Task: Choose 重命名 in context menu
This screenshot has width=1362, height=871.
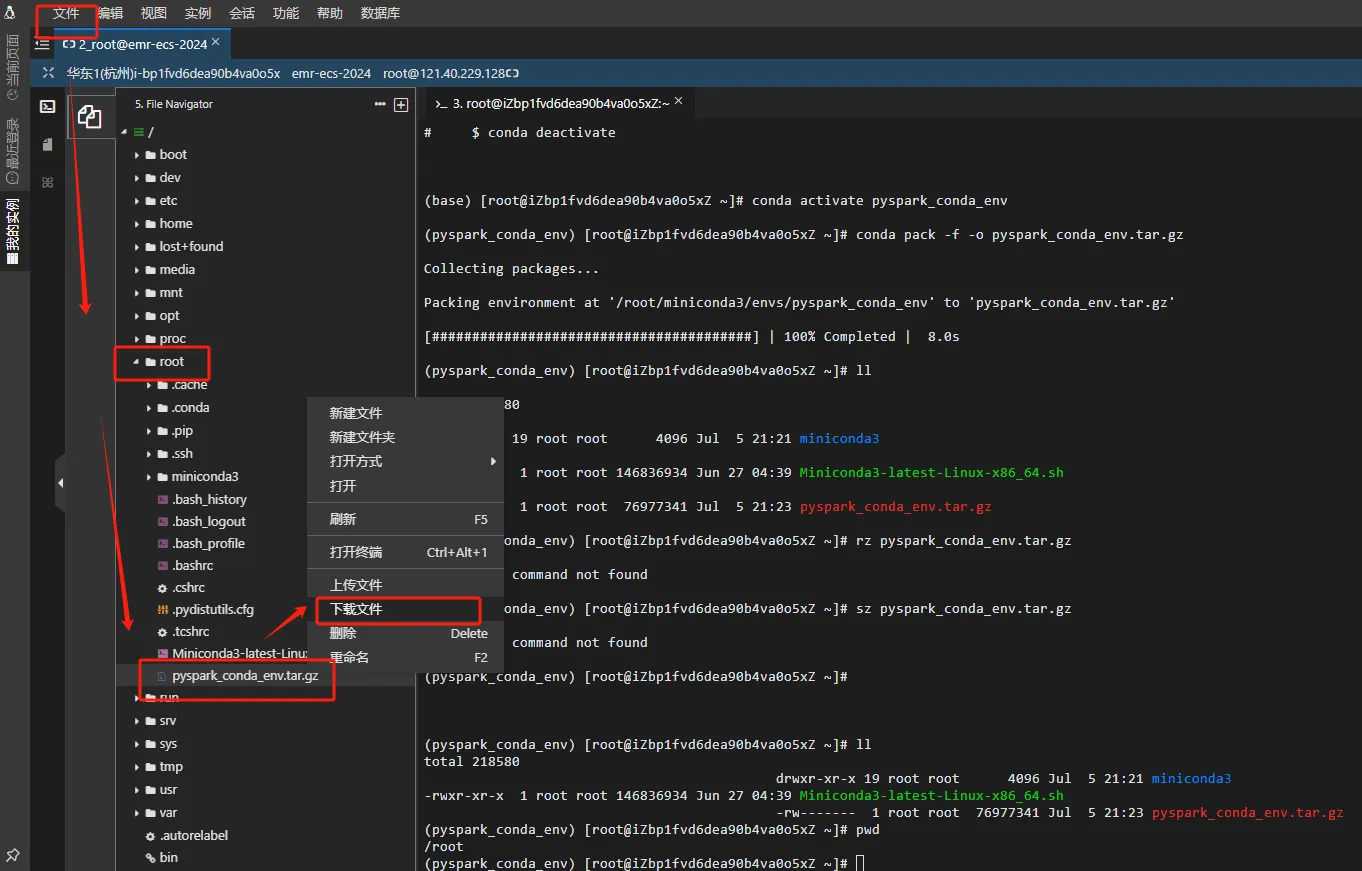Action: click(x=404, y=657)
